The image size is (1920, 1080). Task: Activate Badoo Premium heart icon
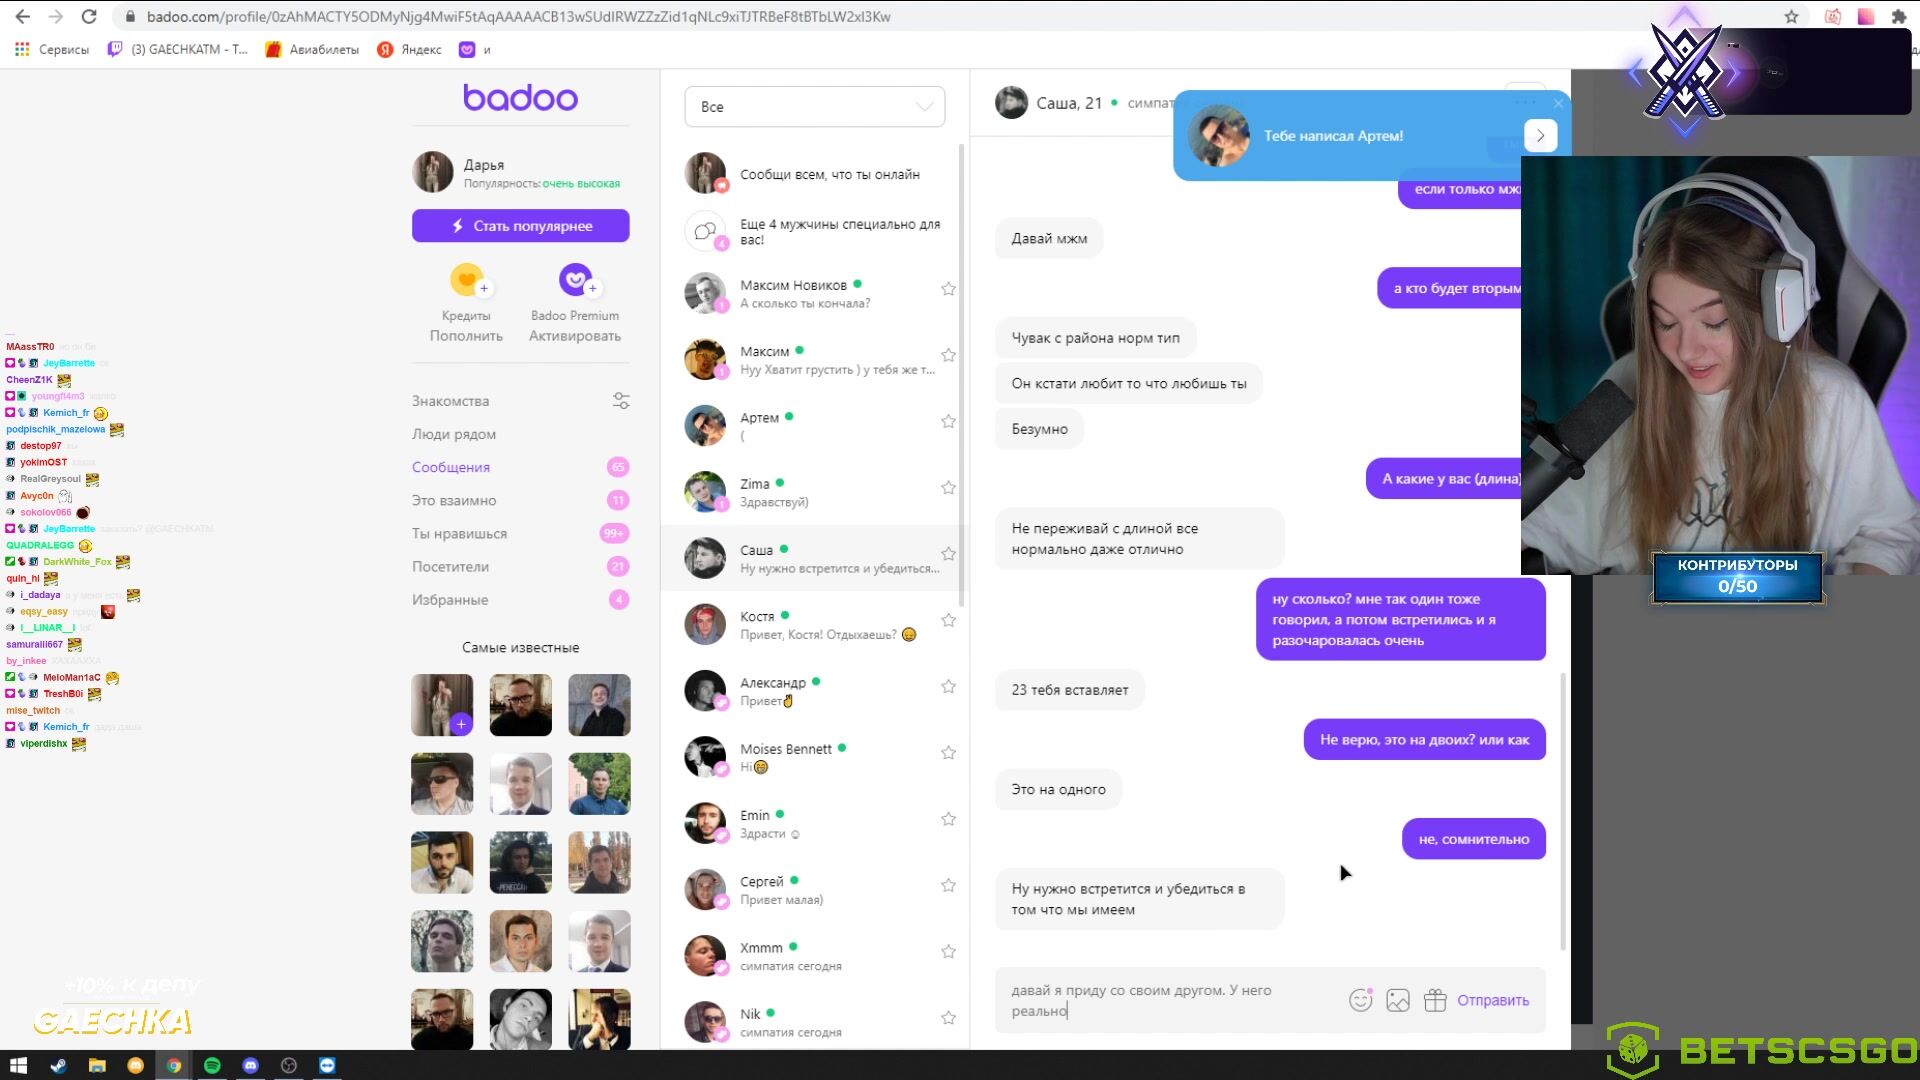576,280
